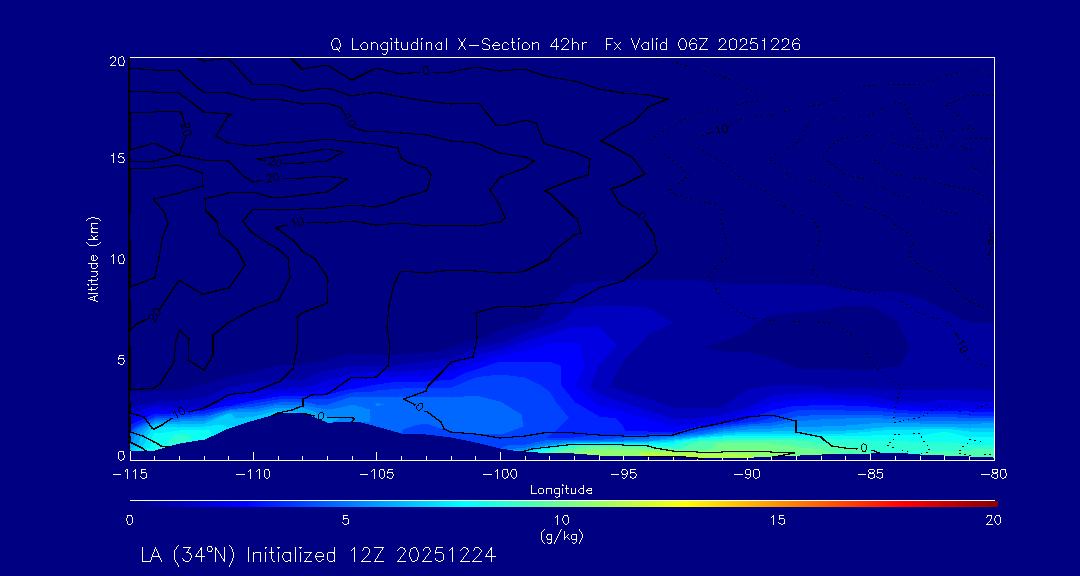Click the horizontal humidity color scale bar
This screenshot has height=576, width=1080.
pyautogui.click(x=563, y=504)
